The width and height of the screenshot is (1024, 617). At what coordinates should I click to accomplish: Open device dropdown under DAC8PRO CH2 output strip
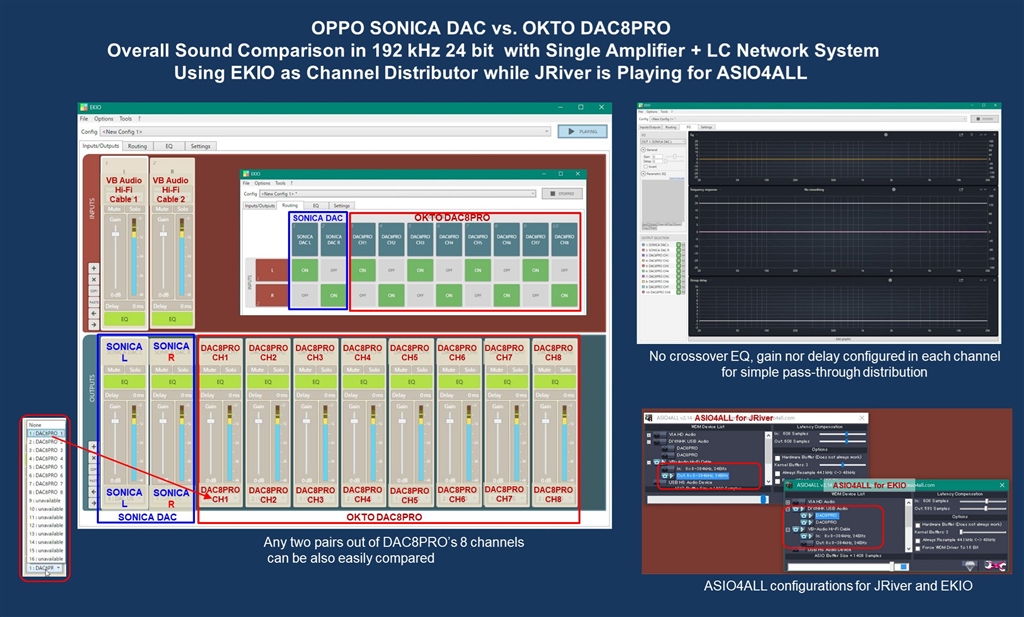point(268,501)
